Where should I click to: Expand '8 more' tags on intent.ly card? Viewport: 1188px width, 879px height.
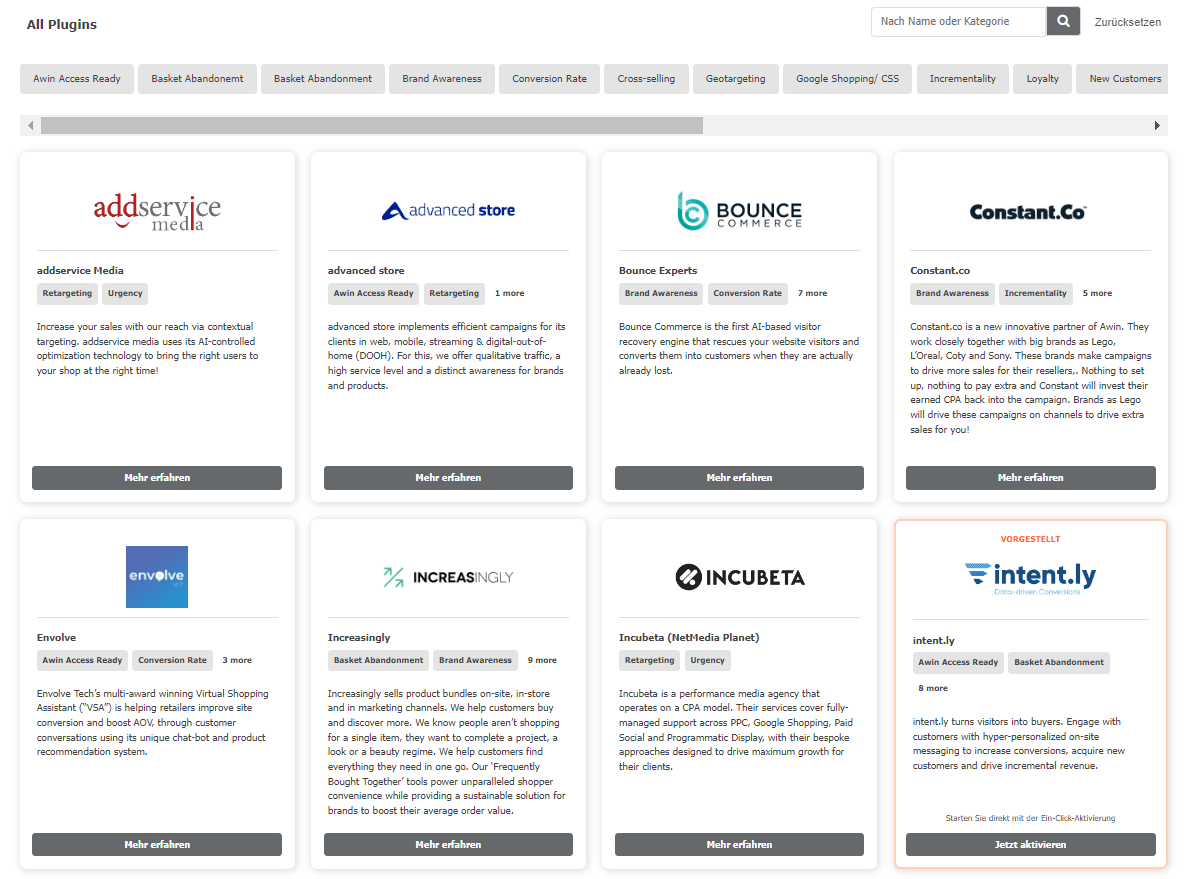(x=933, y=689)
